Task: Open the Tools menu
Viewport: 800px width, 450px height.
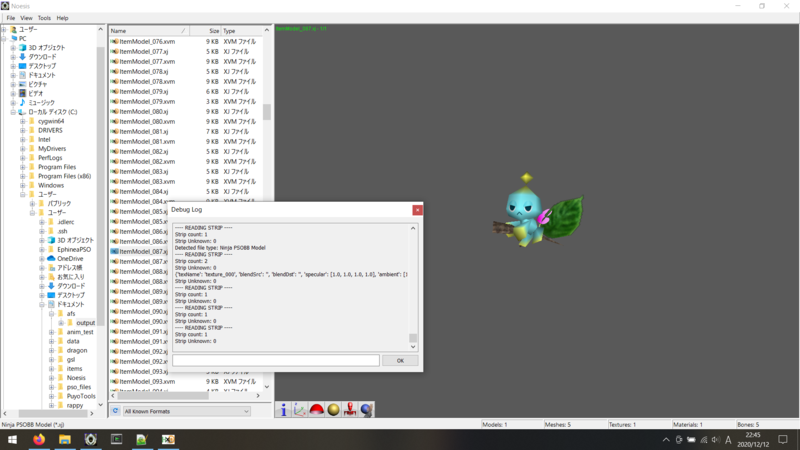Action: pyautogui.click(x=44, y=18)
